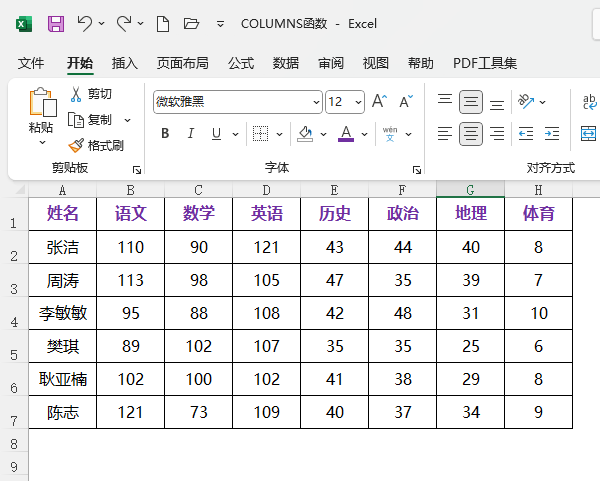Viewport: 600px width, 481px height.
Task: Switch to the 页面布局 tab
Action: pos(183,63)
